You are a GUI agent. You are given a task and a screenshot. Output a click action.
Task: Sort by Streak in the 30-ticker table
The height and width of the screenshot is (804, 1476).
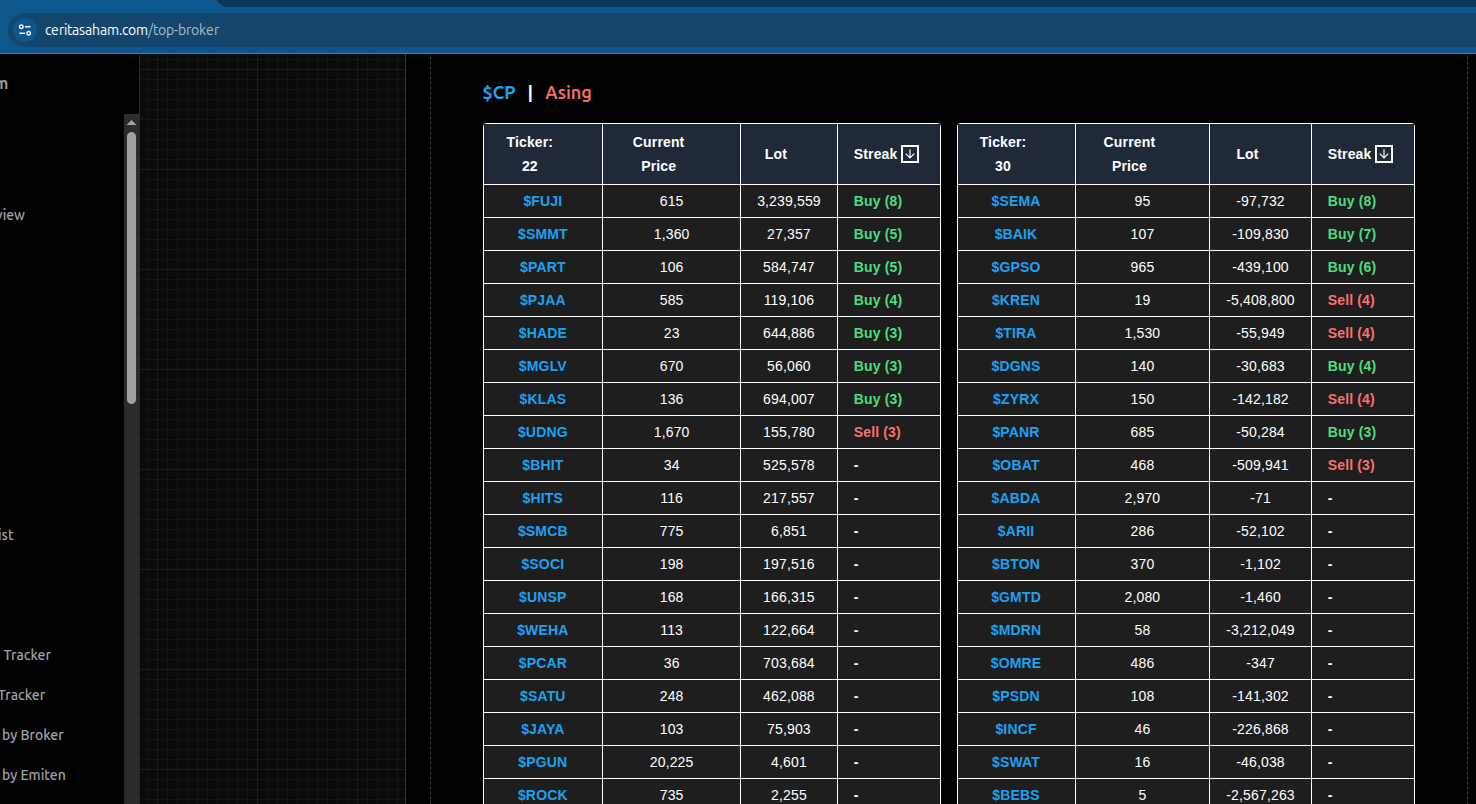[x=1384, y=154]
